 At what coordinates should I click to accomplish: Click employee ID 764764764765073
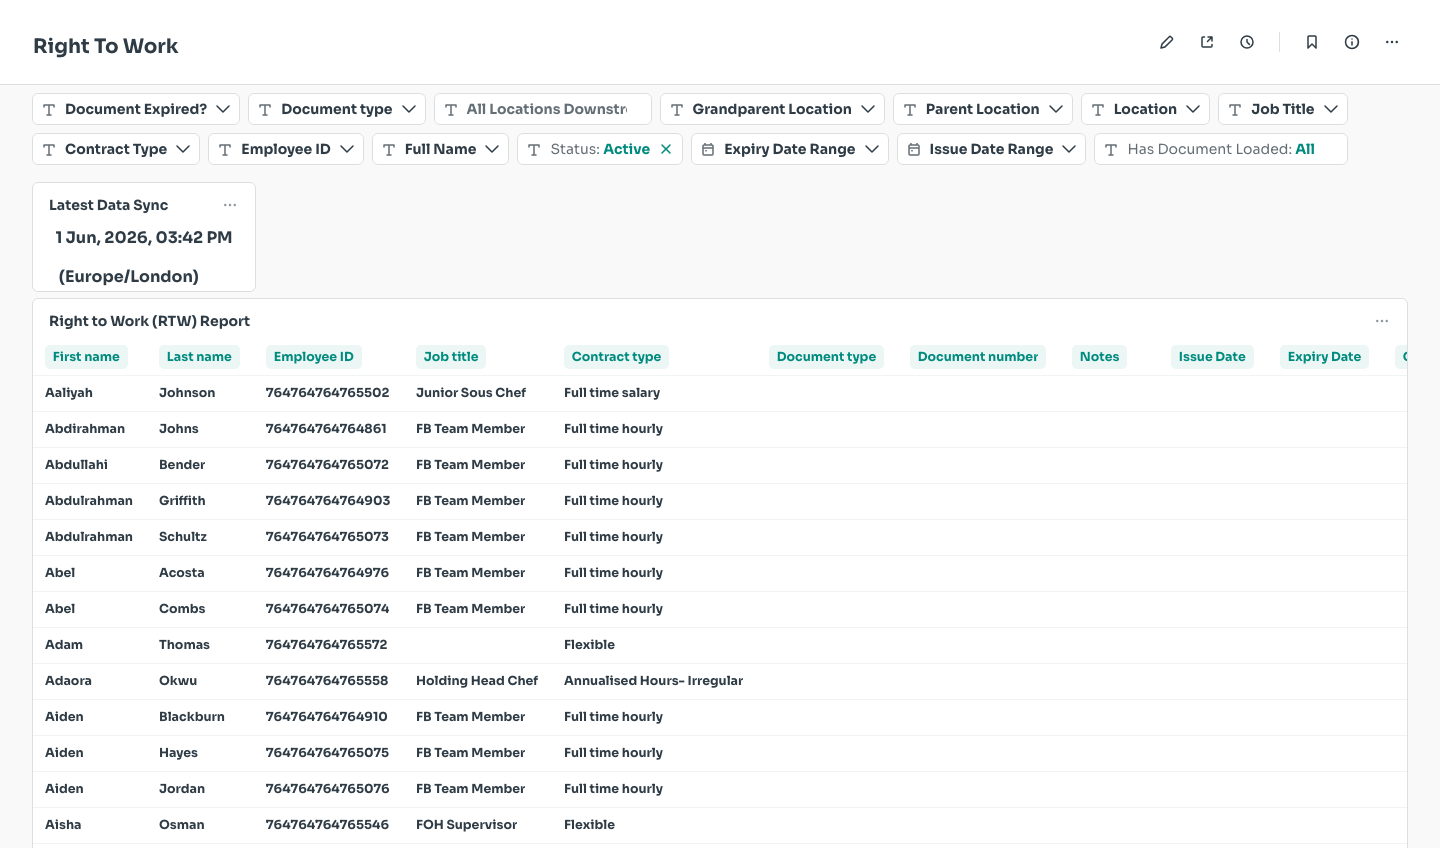327,537
